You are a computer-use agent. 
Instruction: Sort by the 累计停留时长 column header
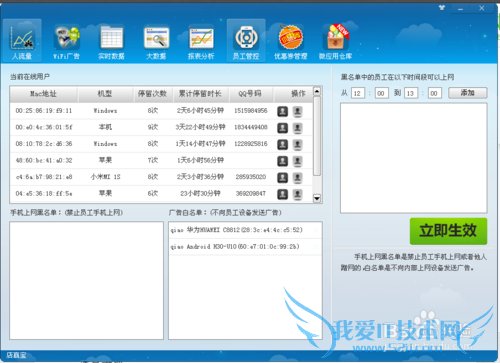click(200, 94)
